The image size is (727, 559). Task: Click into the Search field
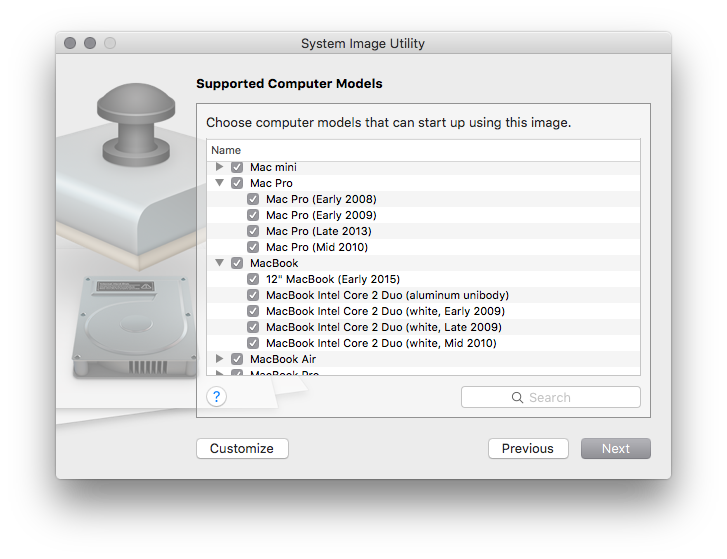[551, 398]
